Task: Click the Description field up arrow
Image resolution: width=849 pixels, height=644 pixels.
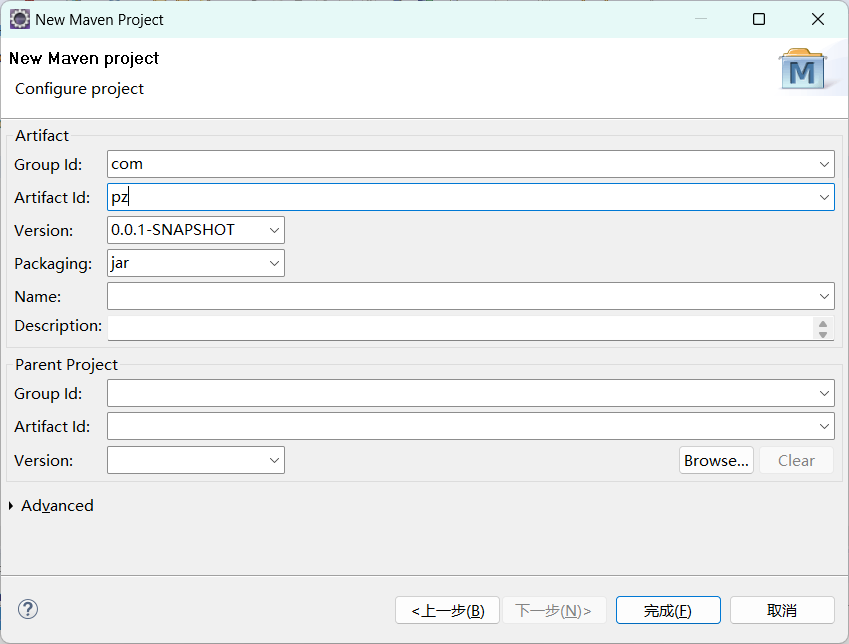Action: (x=823, y=324)
